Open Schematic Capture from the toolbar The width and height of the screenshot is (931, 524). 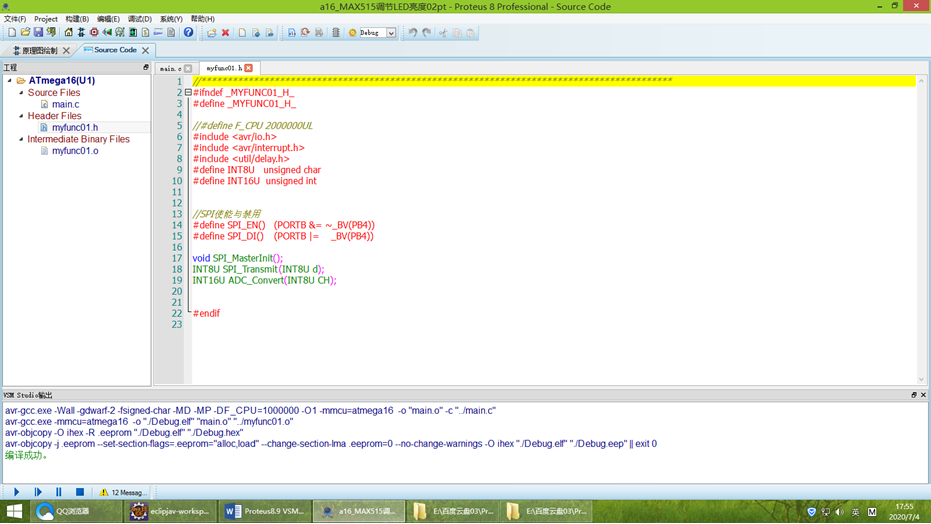click(81, 33)
